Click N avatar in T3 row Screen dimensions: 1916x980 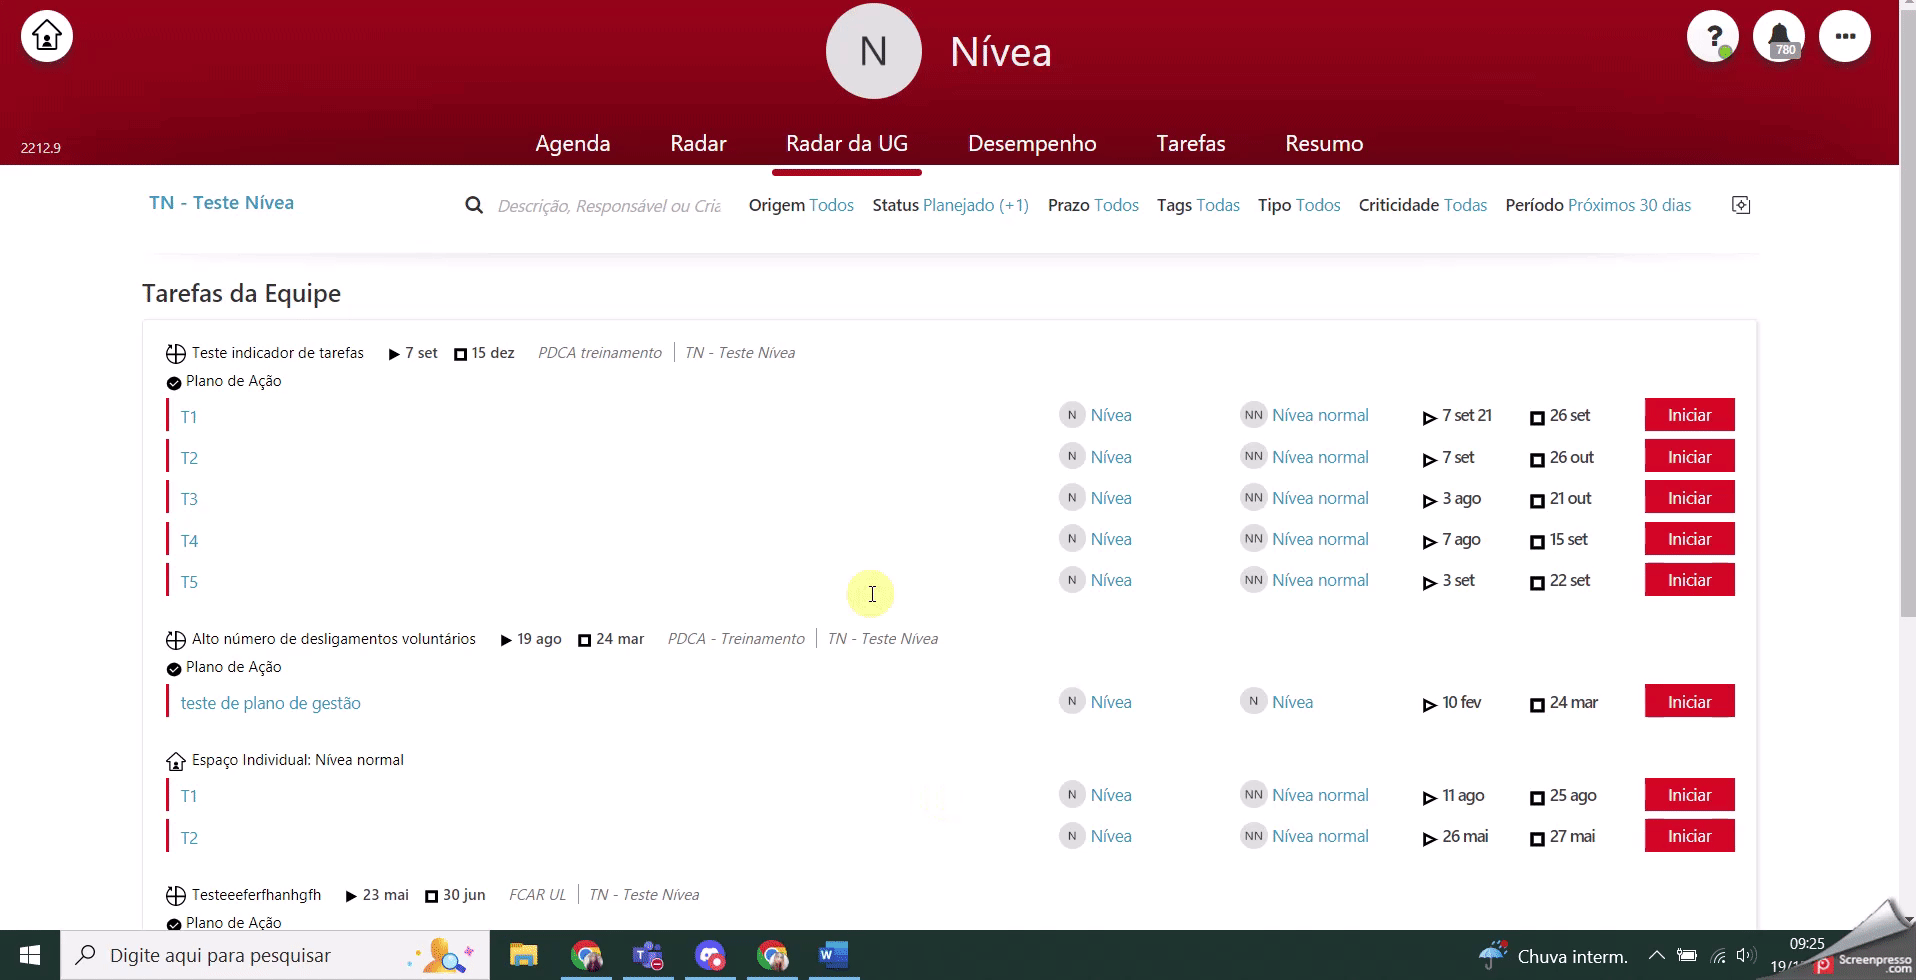[x=1072, y=498]
